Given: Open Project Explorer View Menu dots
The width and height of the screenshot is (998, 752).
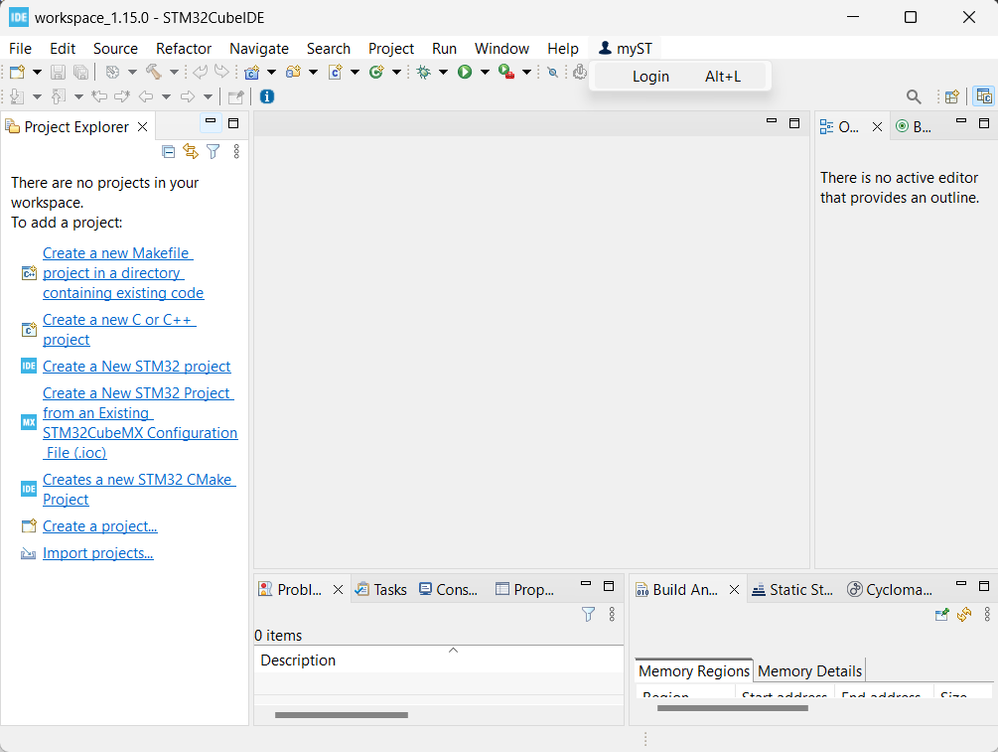Looking at the screenshot, I should click(x=236, y=151).
